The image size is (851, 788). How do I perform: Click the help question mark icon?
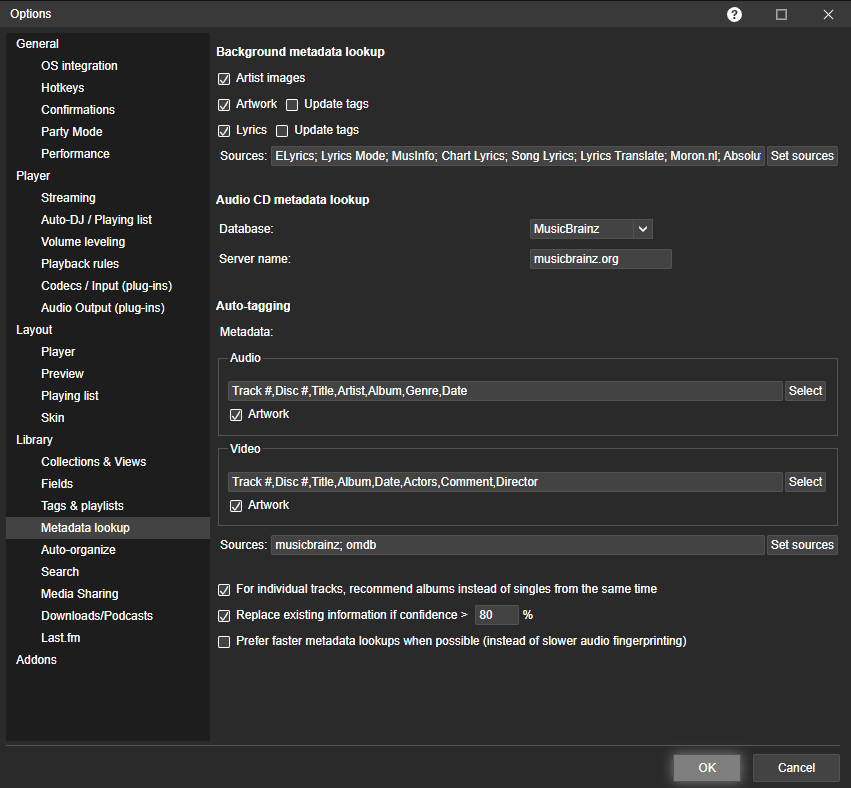(734, 14)
